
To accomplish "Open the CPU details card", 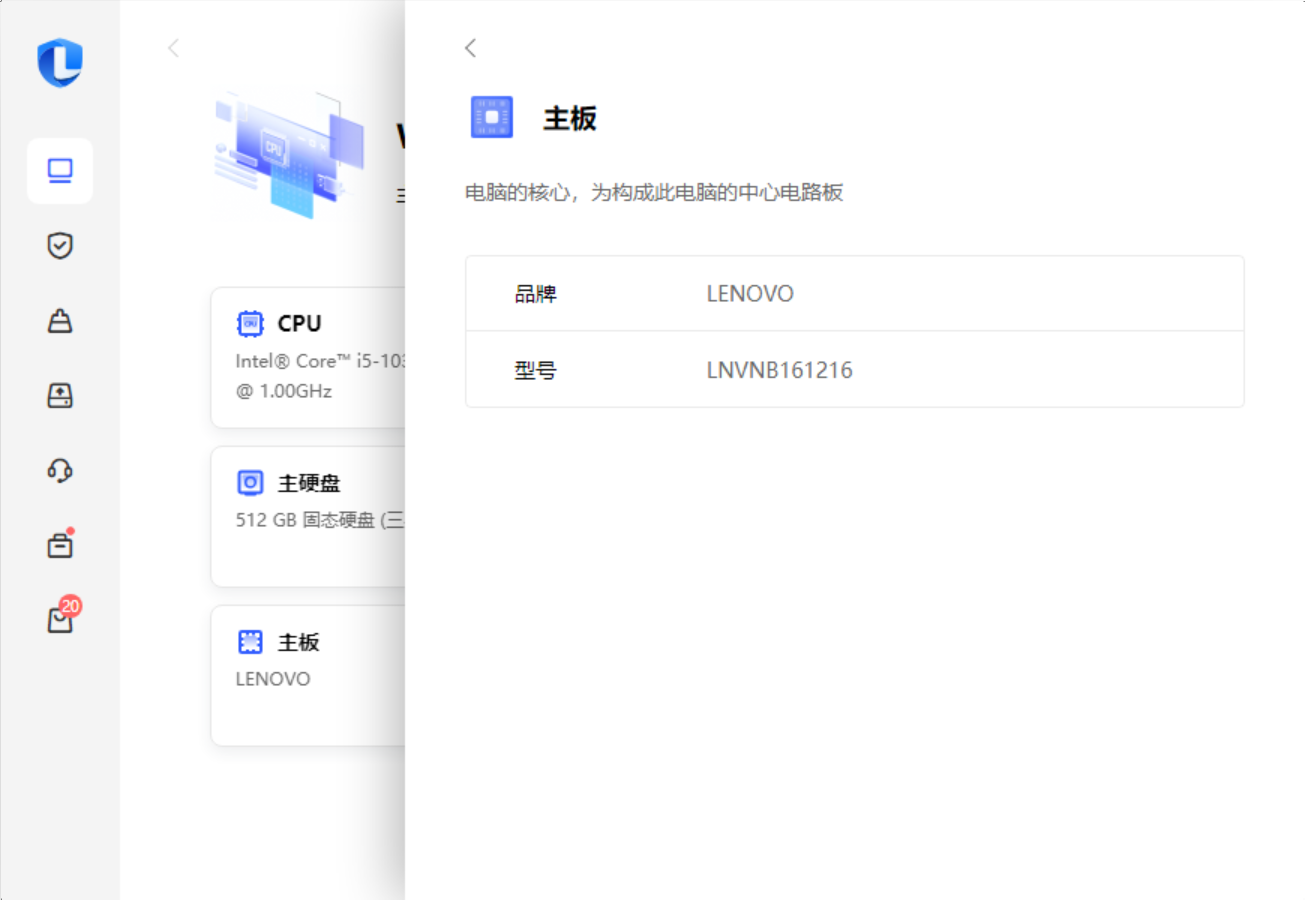I will [309, 358].
